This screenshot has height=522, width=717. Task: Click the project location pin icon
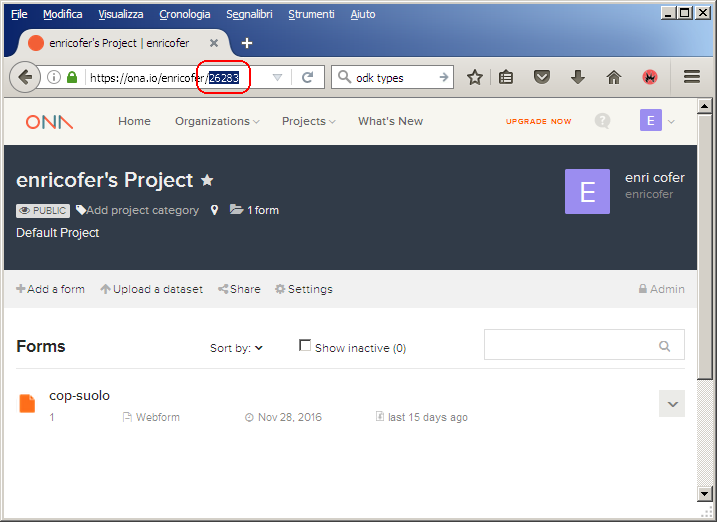[214, 210]
